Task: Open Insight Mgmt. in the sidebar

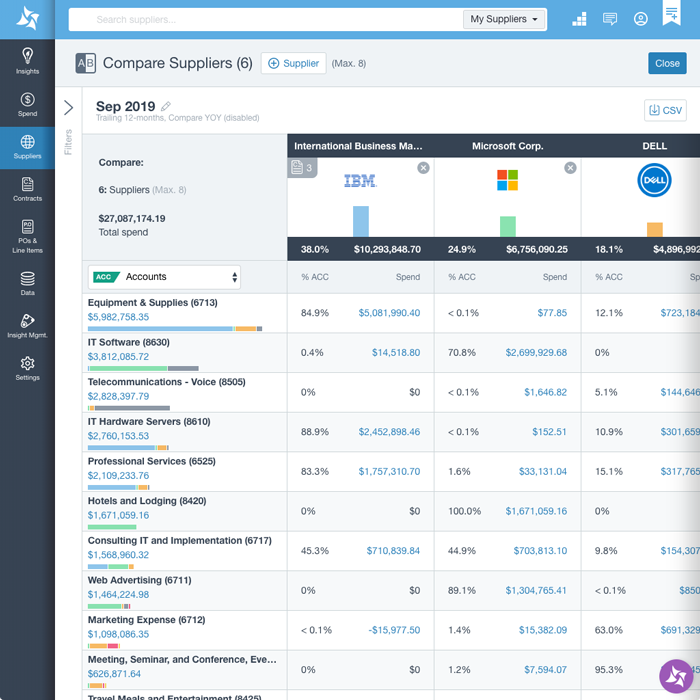Action: [x=27, y=326]
